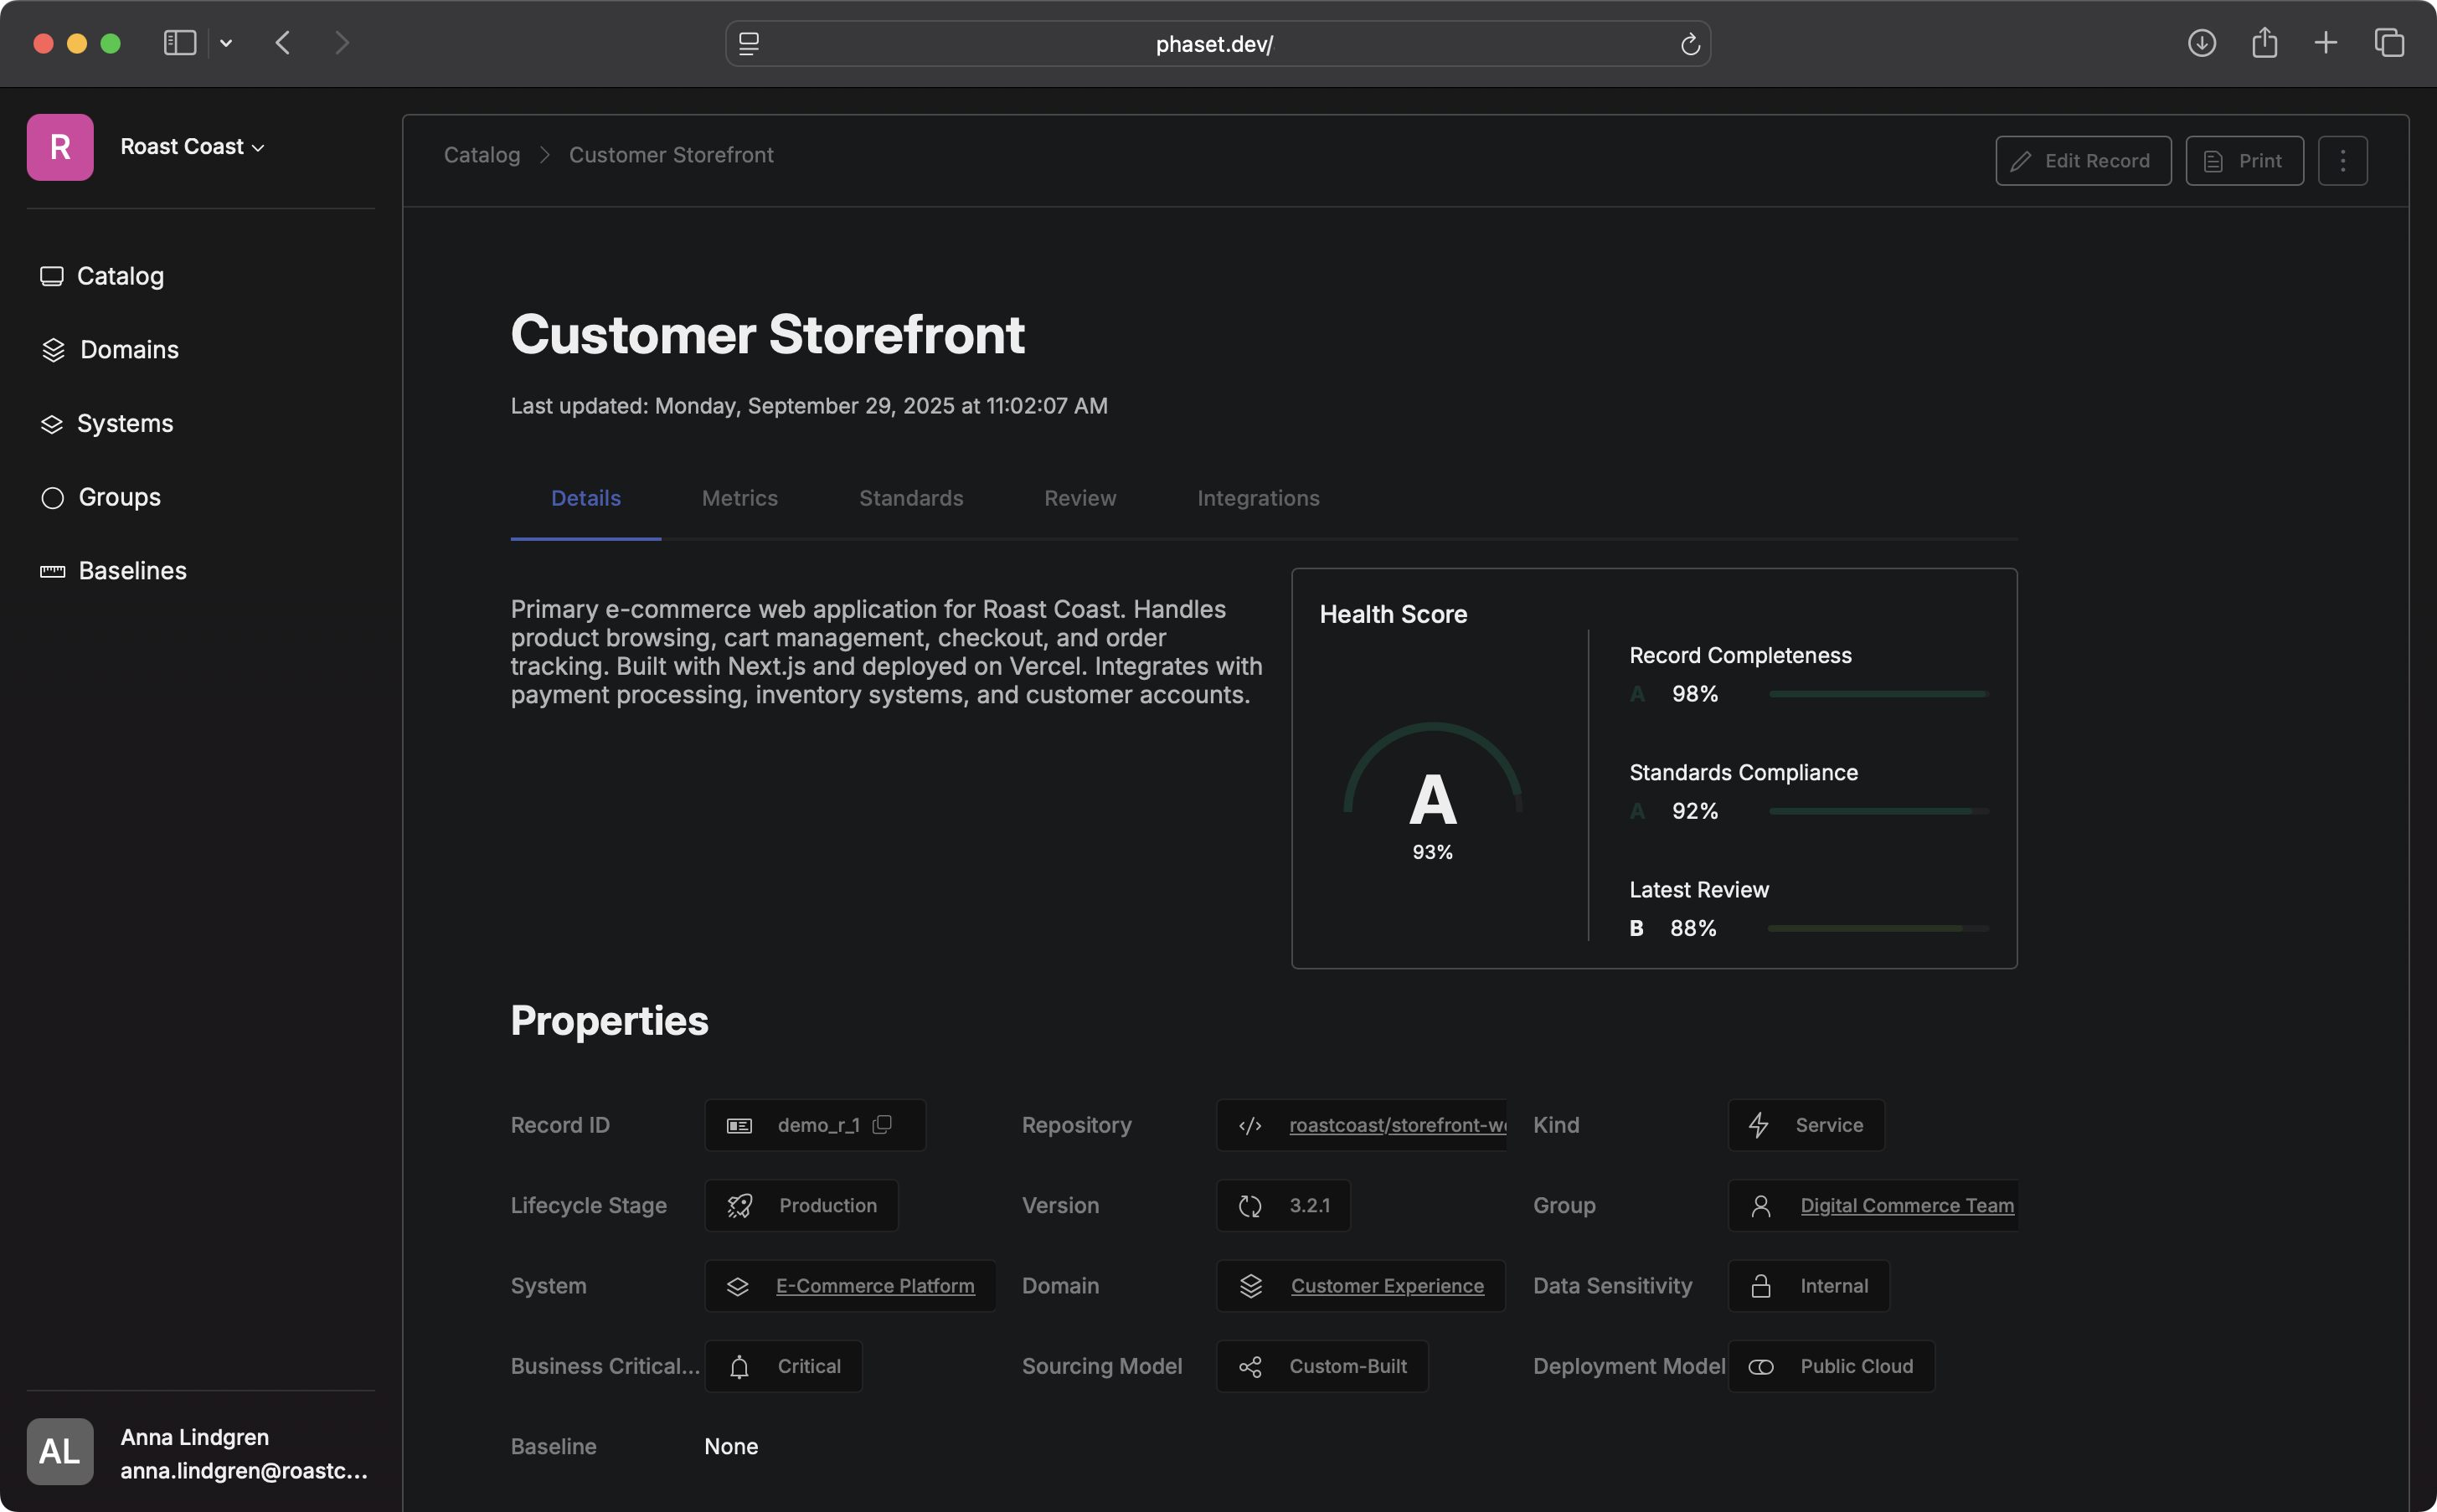Copy the Record ID demo_r_1

click(884, 1124)
